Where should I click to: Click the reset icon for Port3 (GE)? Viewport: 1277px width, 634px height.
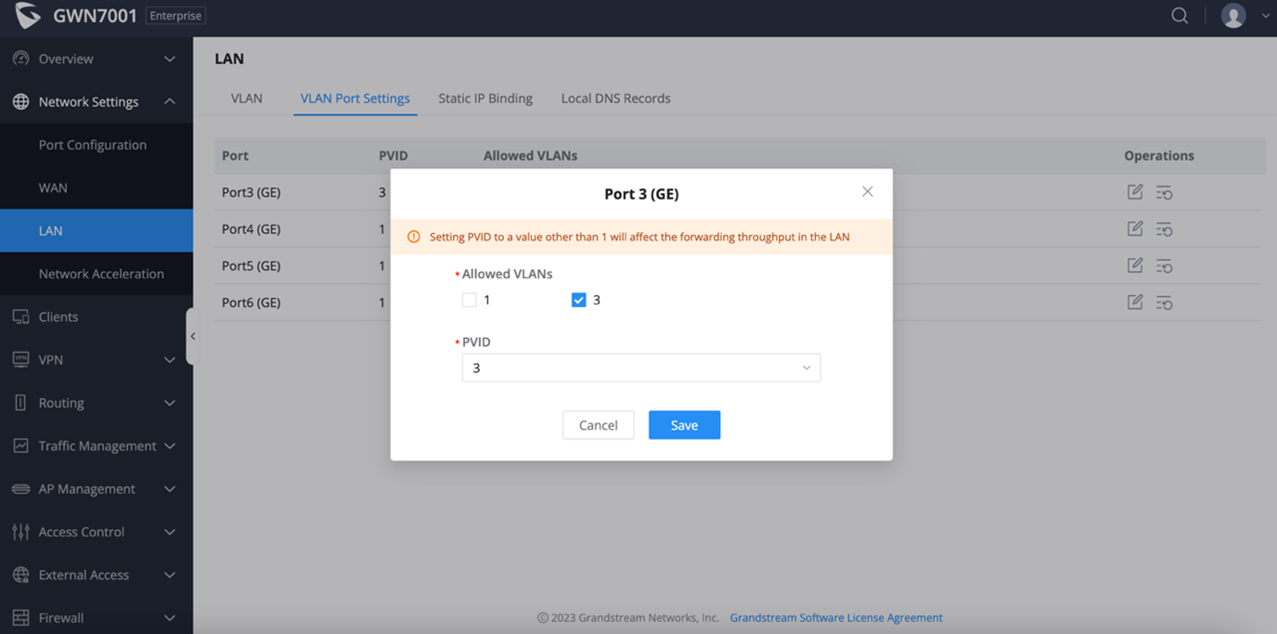pyautogui.click(x=1164, y=192)
